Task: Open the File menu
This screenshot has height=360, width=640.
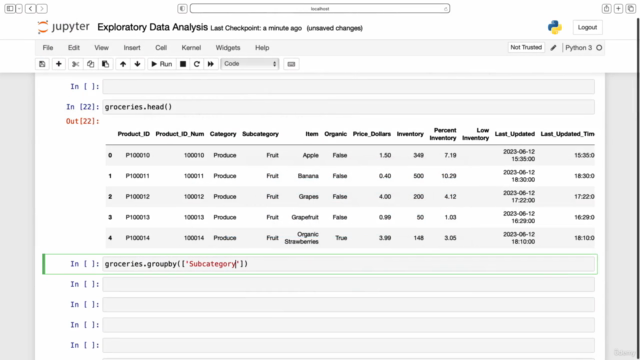Action: coord(48,48)
